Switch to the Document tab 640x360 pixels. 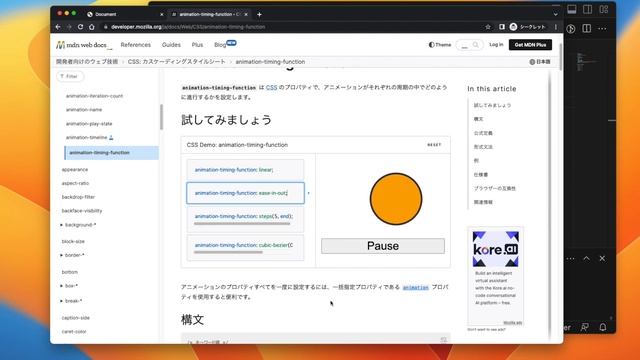tap(124, 14)
